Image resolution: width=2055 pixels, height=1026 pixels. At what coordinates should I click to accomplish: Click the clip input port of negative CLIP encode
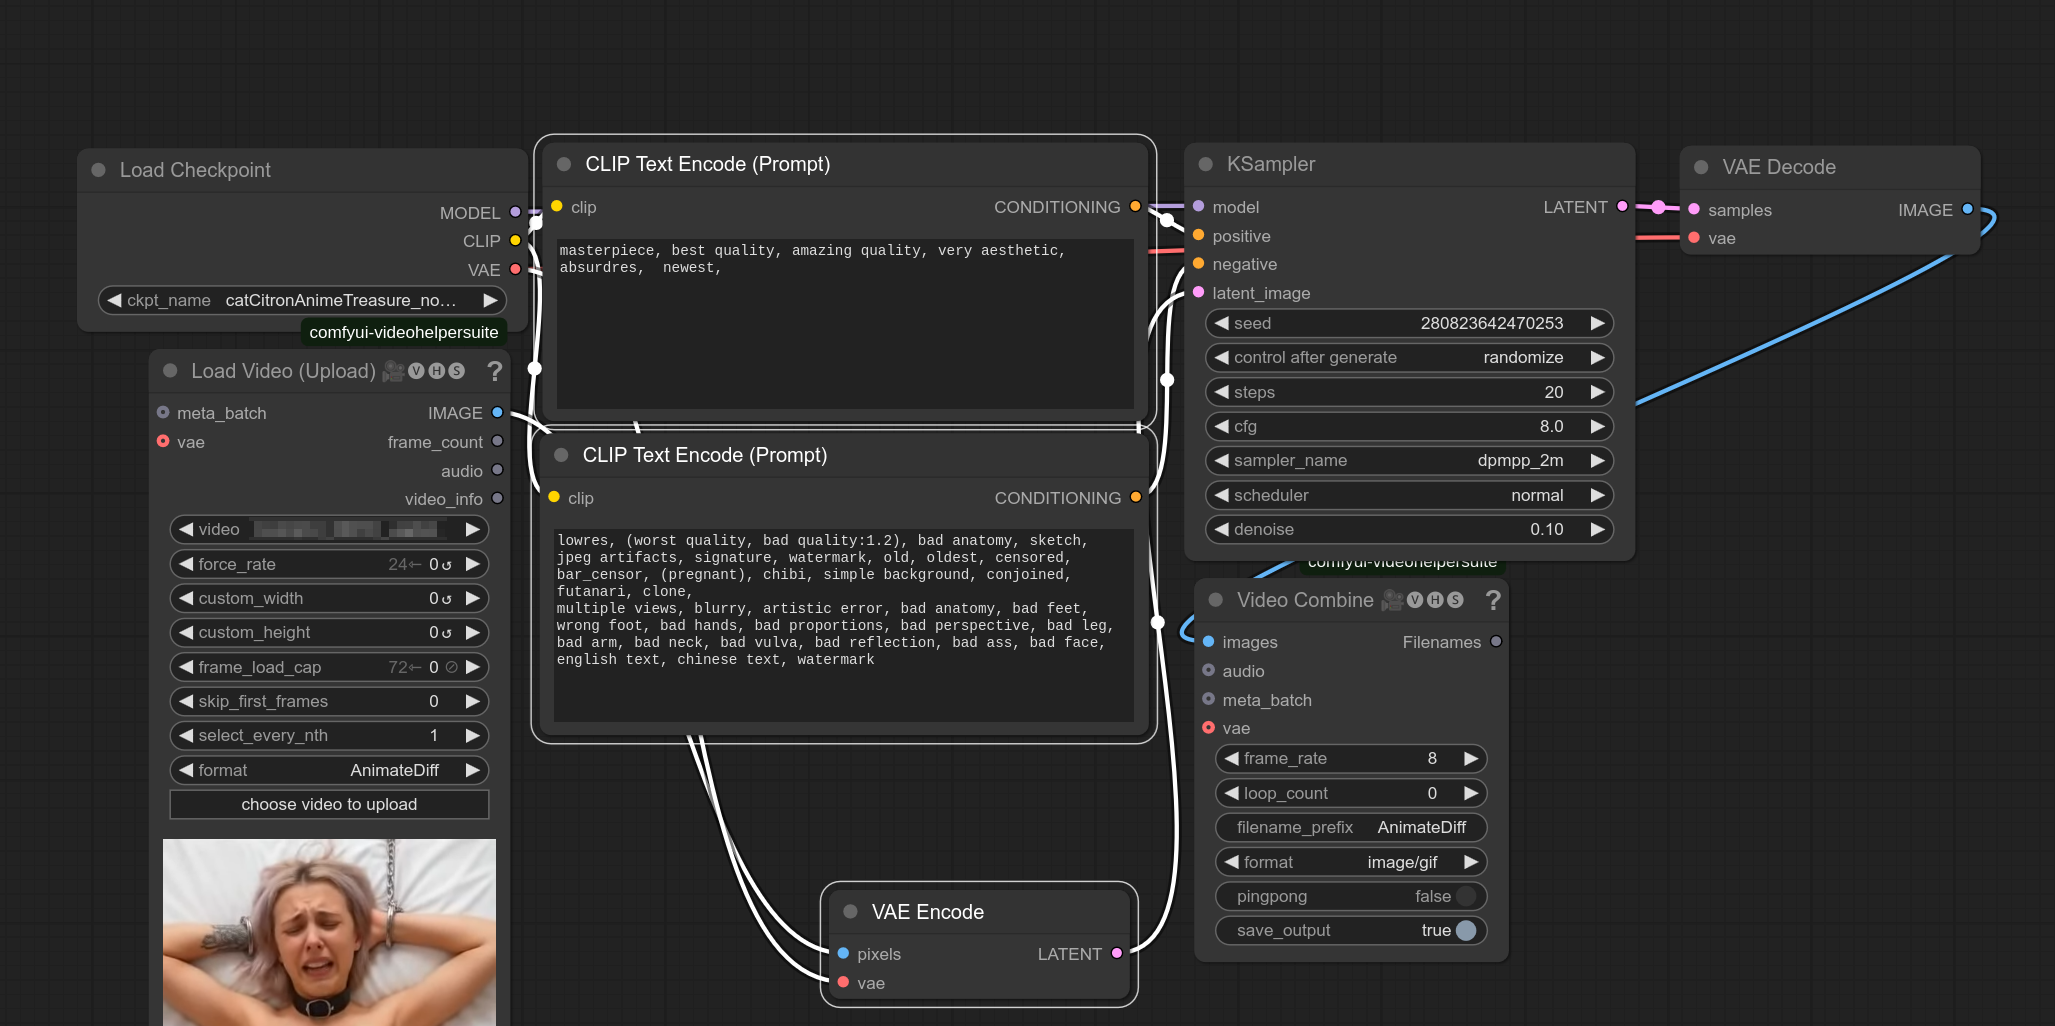[x=554, y=497]
